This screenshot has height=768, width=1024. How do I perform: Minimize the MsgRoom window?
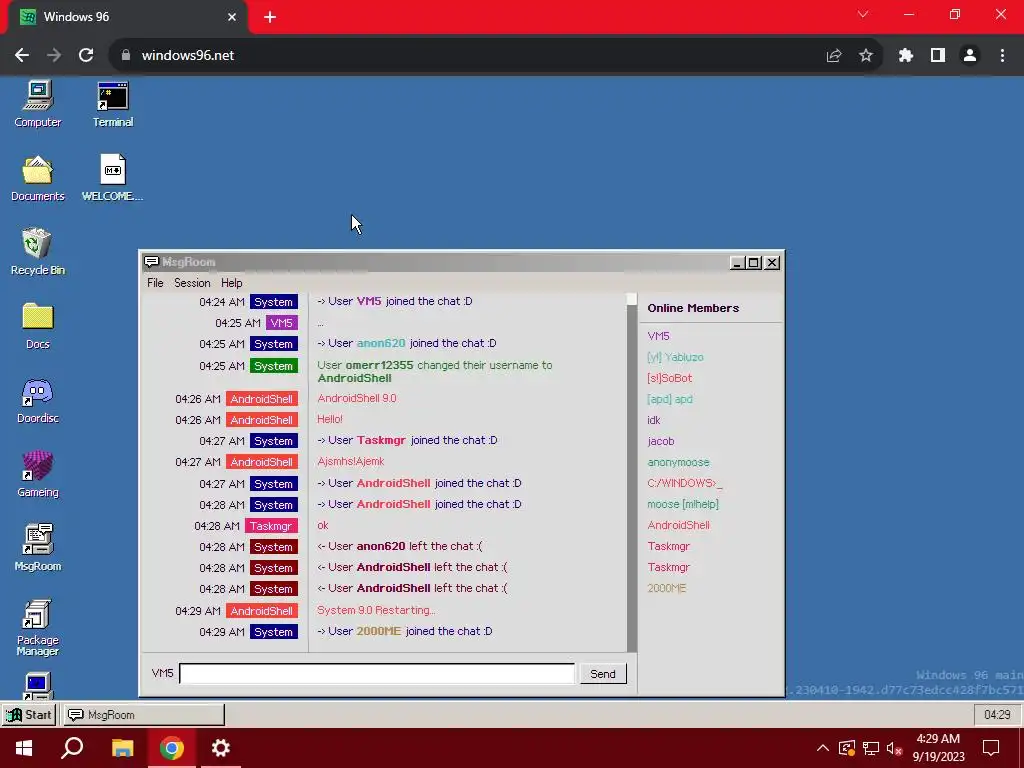click(737, 263)
